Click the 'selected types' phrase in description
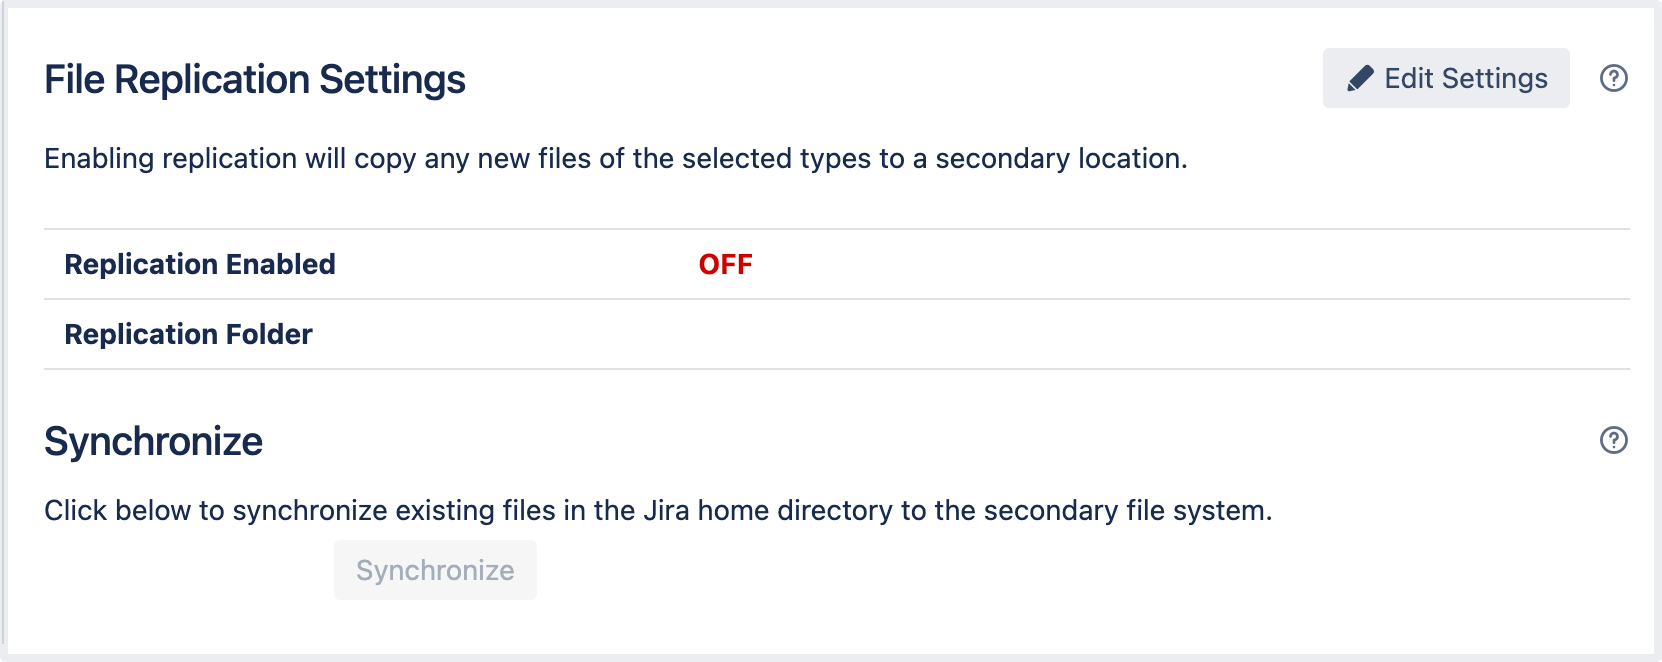The image size is (1662, 662). click(763, 158)
